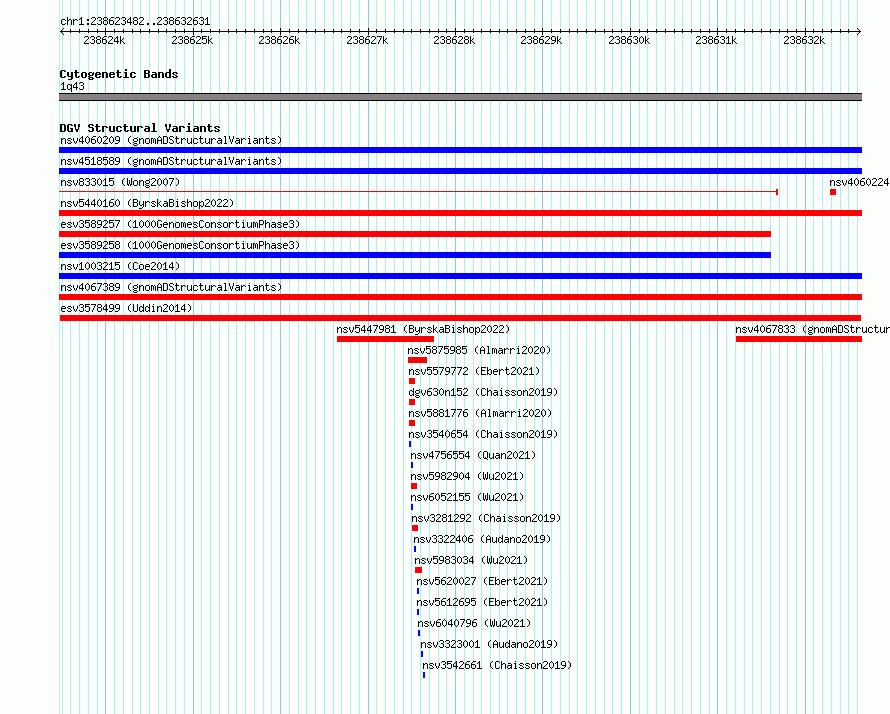890x714 pixels.
Task: Click the blue bar under nsv1003215
Action: (x=460, y=276)
